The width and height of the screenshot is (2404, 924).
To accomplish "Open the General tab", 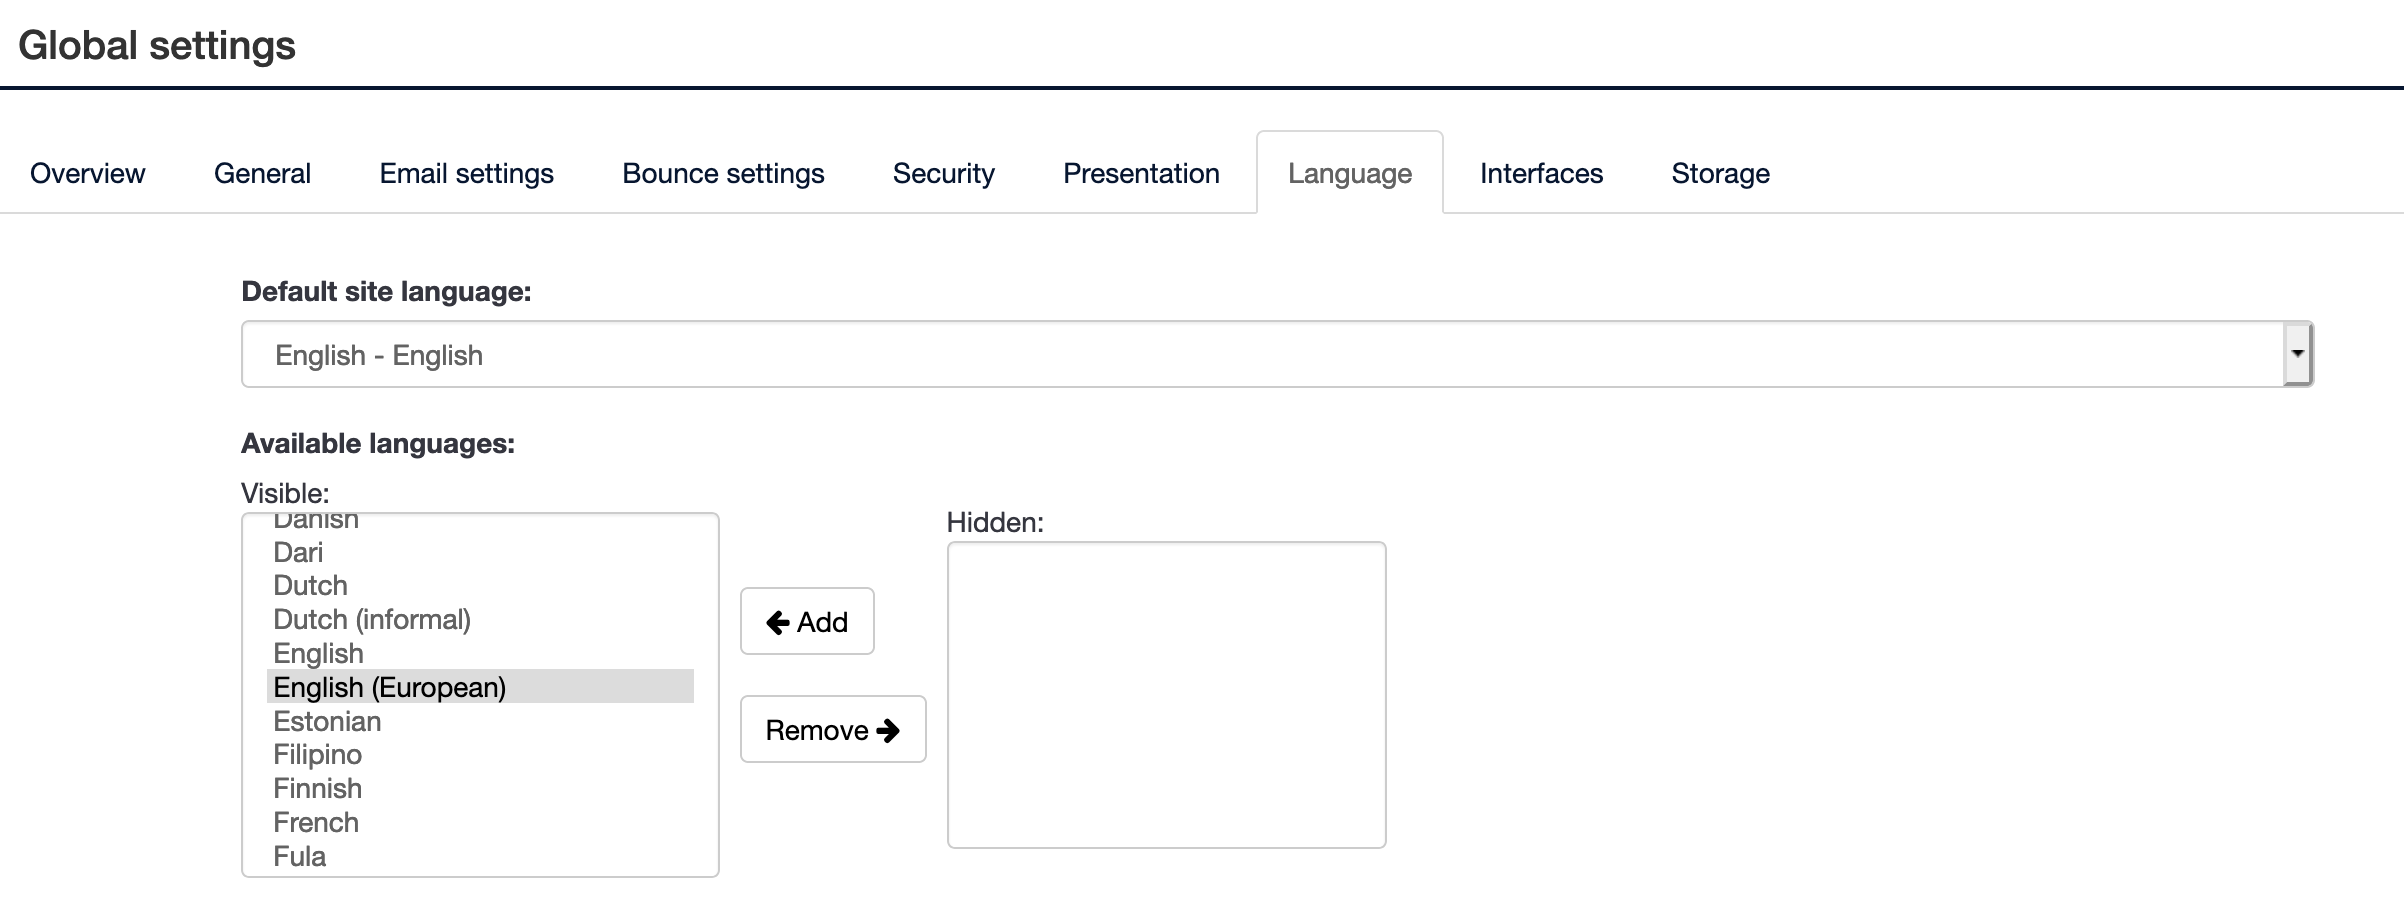I will (262, 173).
